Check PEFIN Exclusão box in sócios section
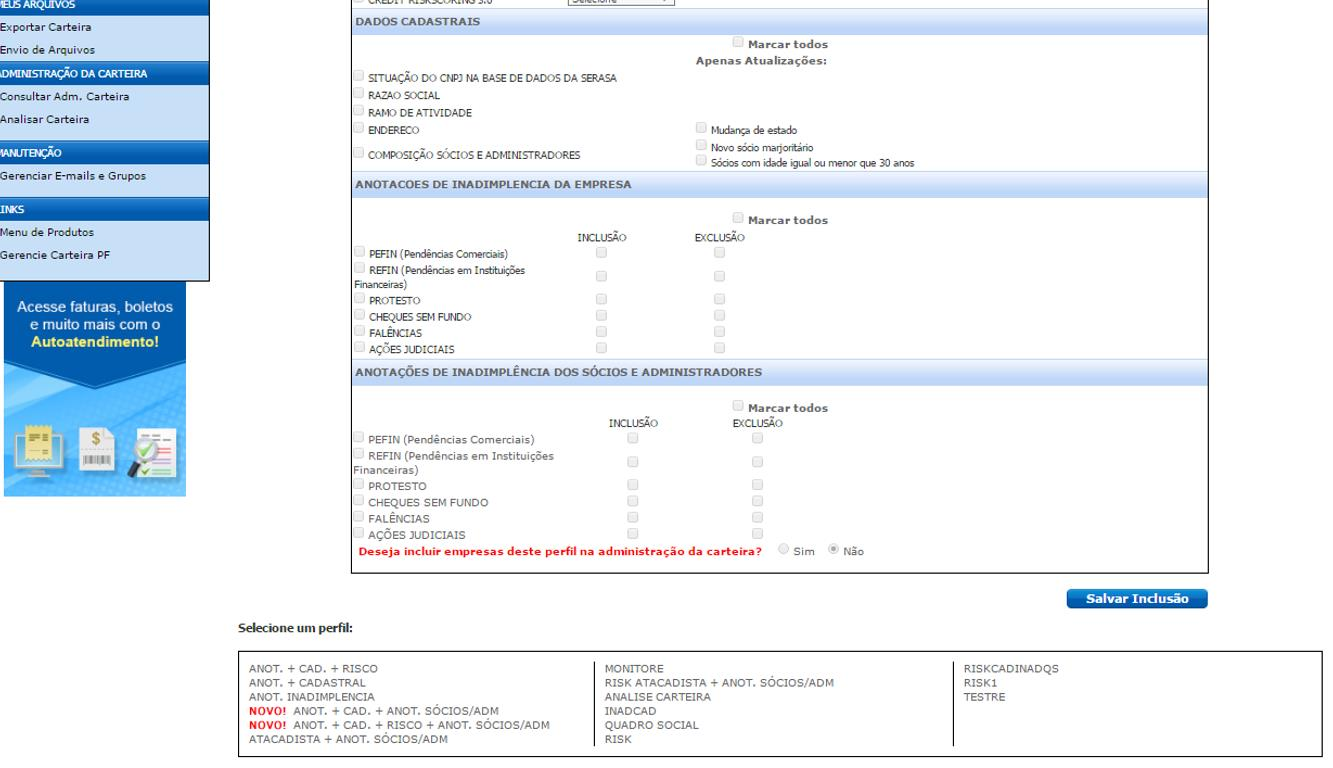 757,438
